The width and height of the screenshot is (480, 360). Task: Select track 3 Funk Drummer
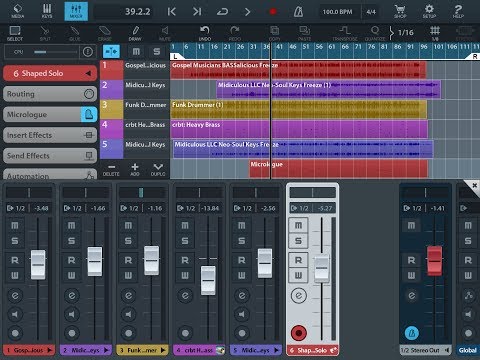[135, 109]
